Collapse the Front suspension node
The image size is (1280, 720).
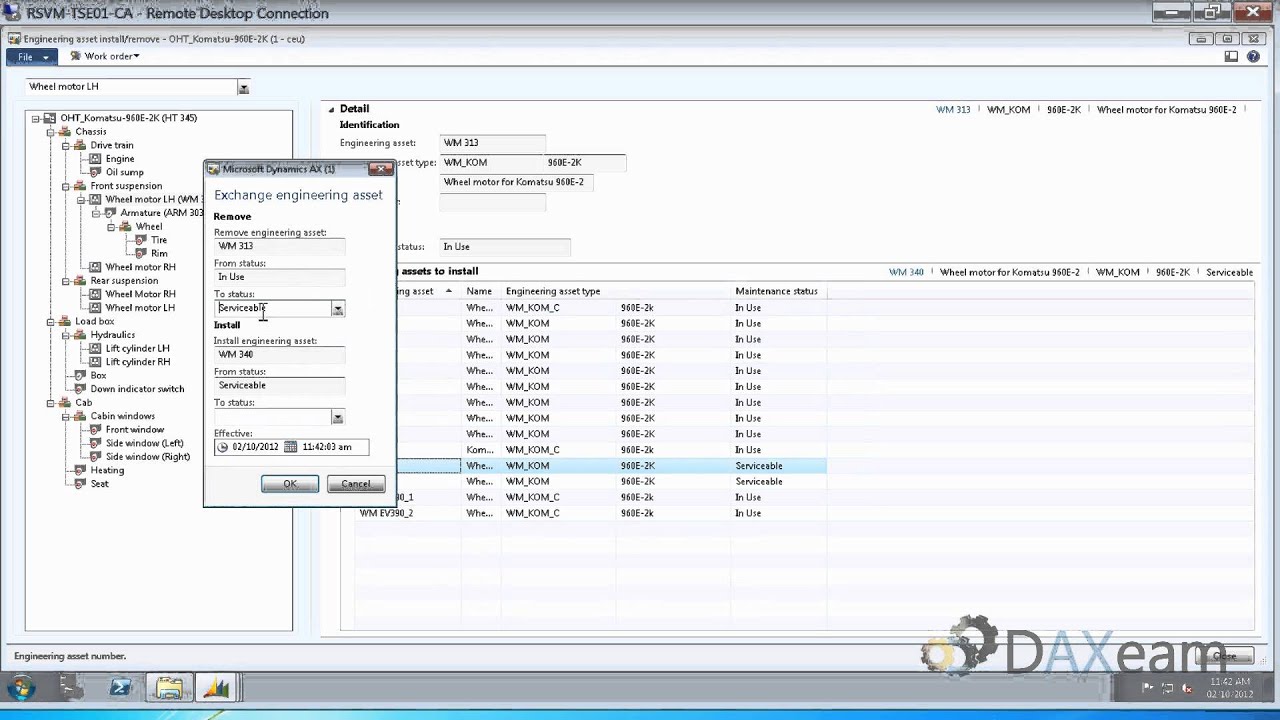point(65,186)
